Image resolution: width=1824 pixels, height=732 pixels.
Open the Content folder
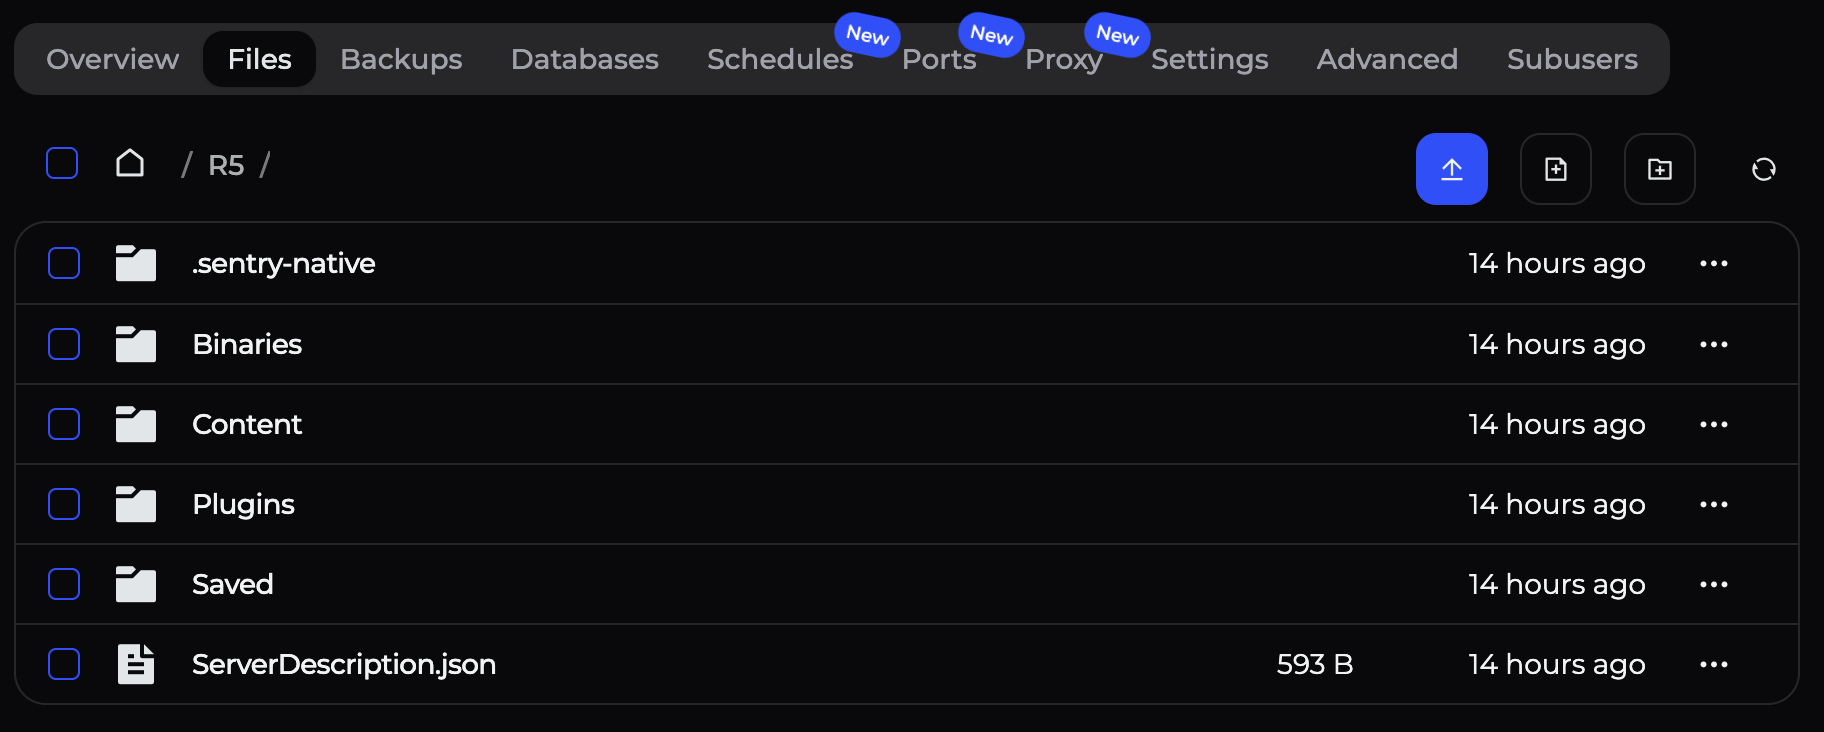(x=246, y=424)
